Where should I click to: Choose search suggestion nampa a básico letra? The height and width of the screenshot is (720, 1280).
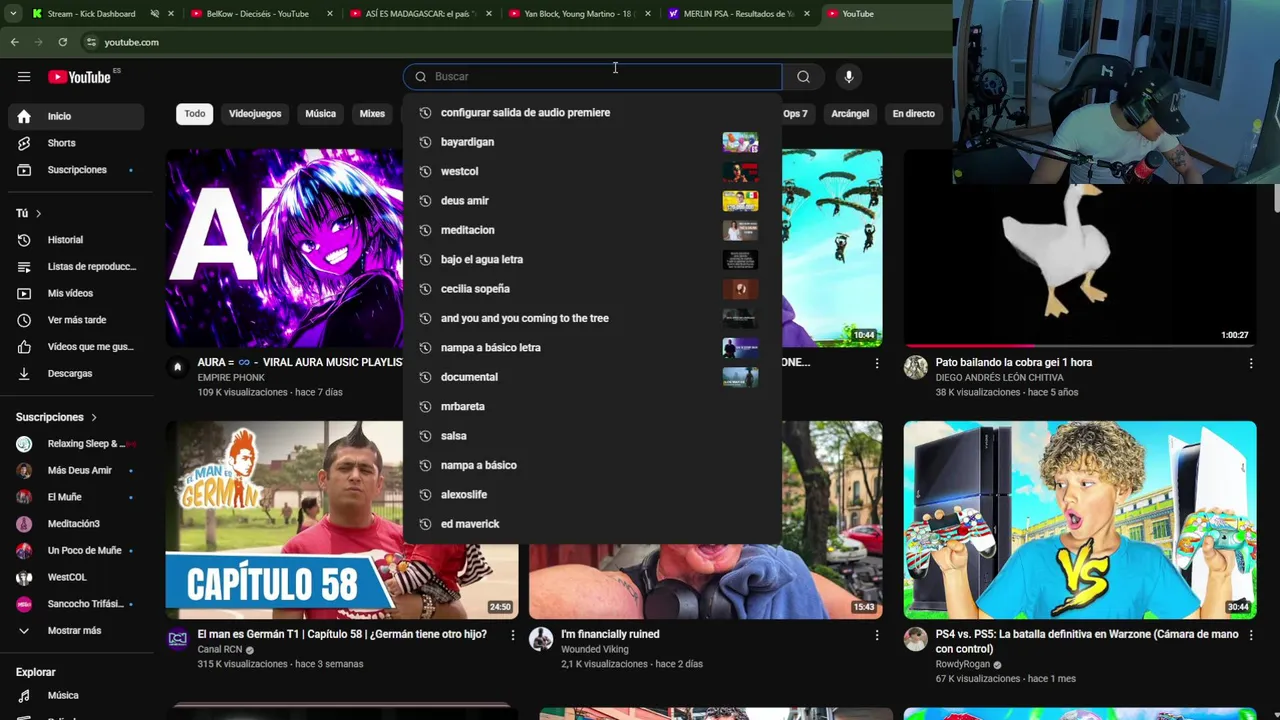coord(592,348)
